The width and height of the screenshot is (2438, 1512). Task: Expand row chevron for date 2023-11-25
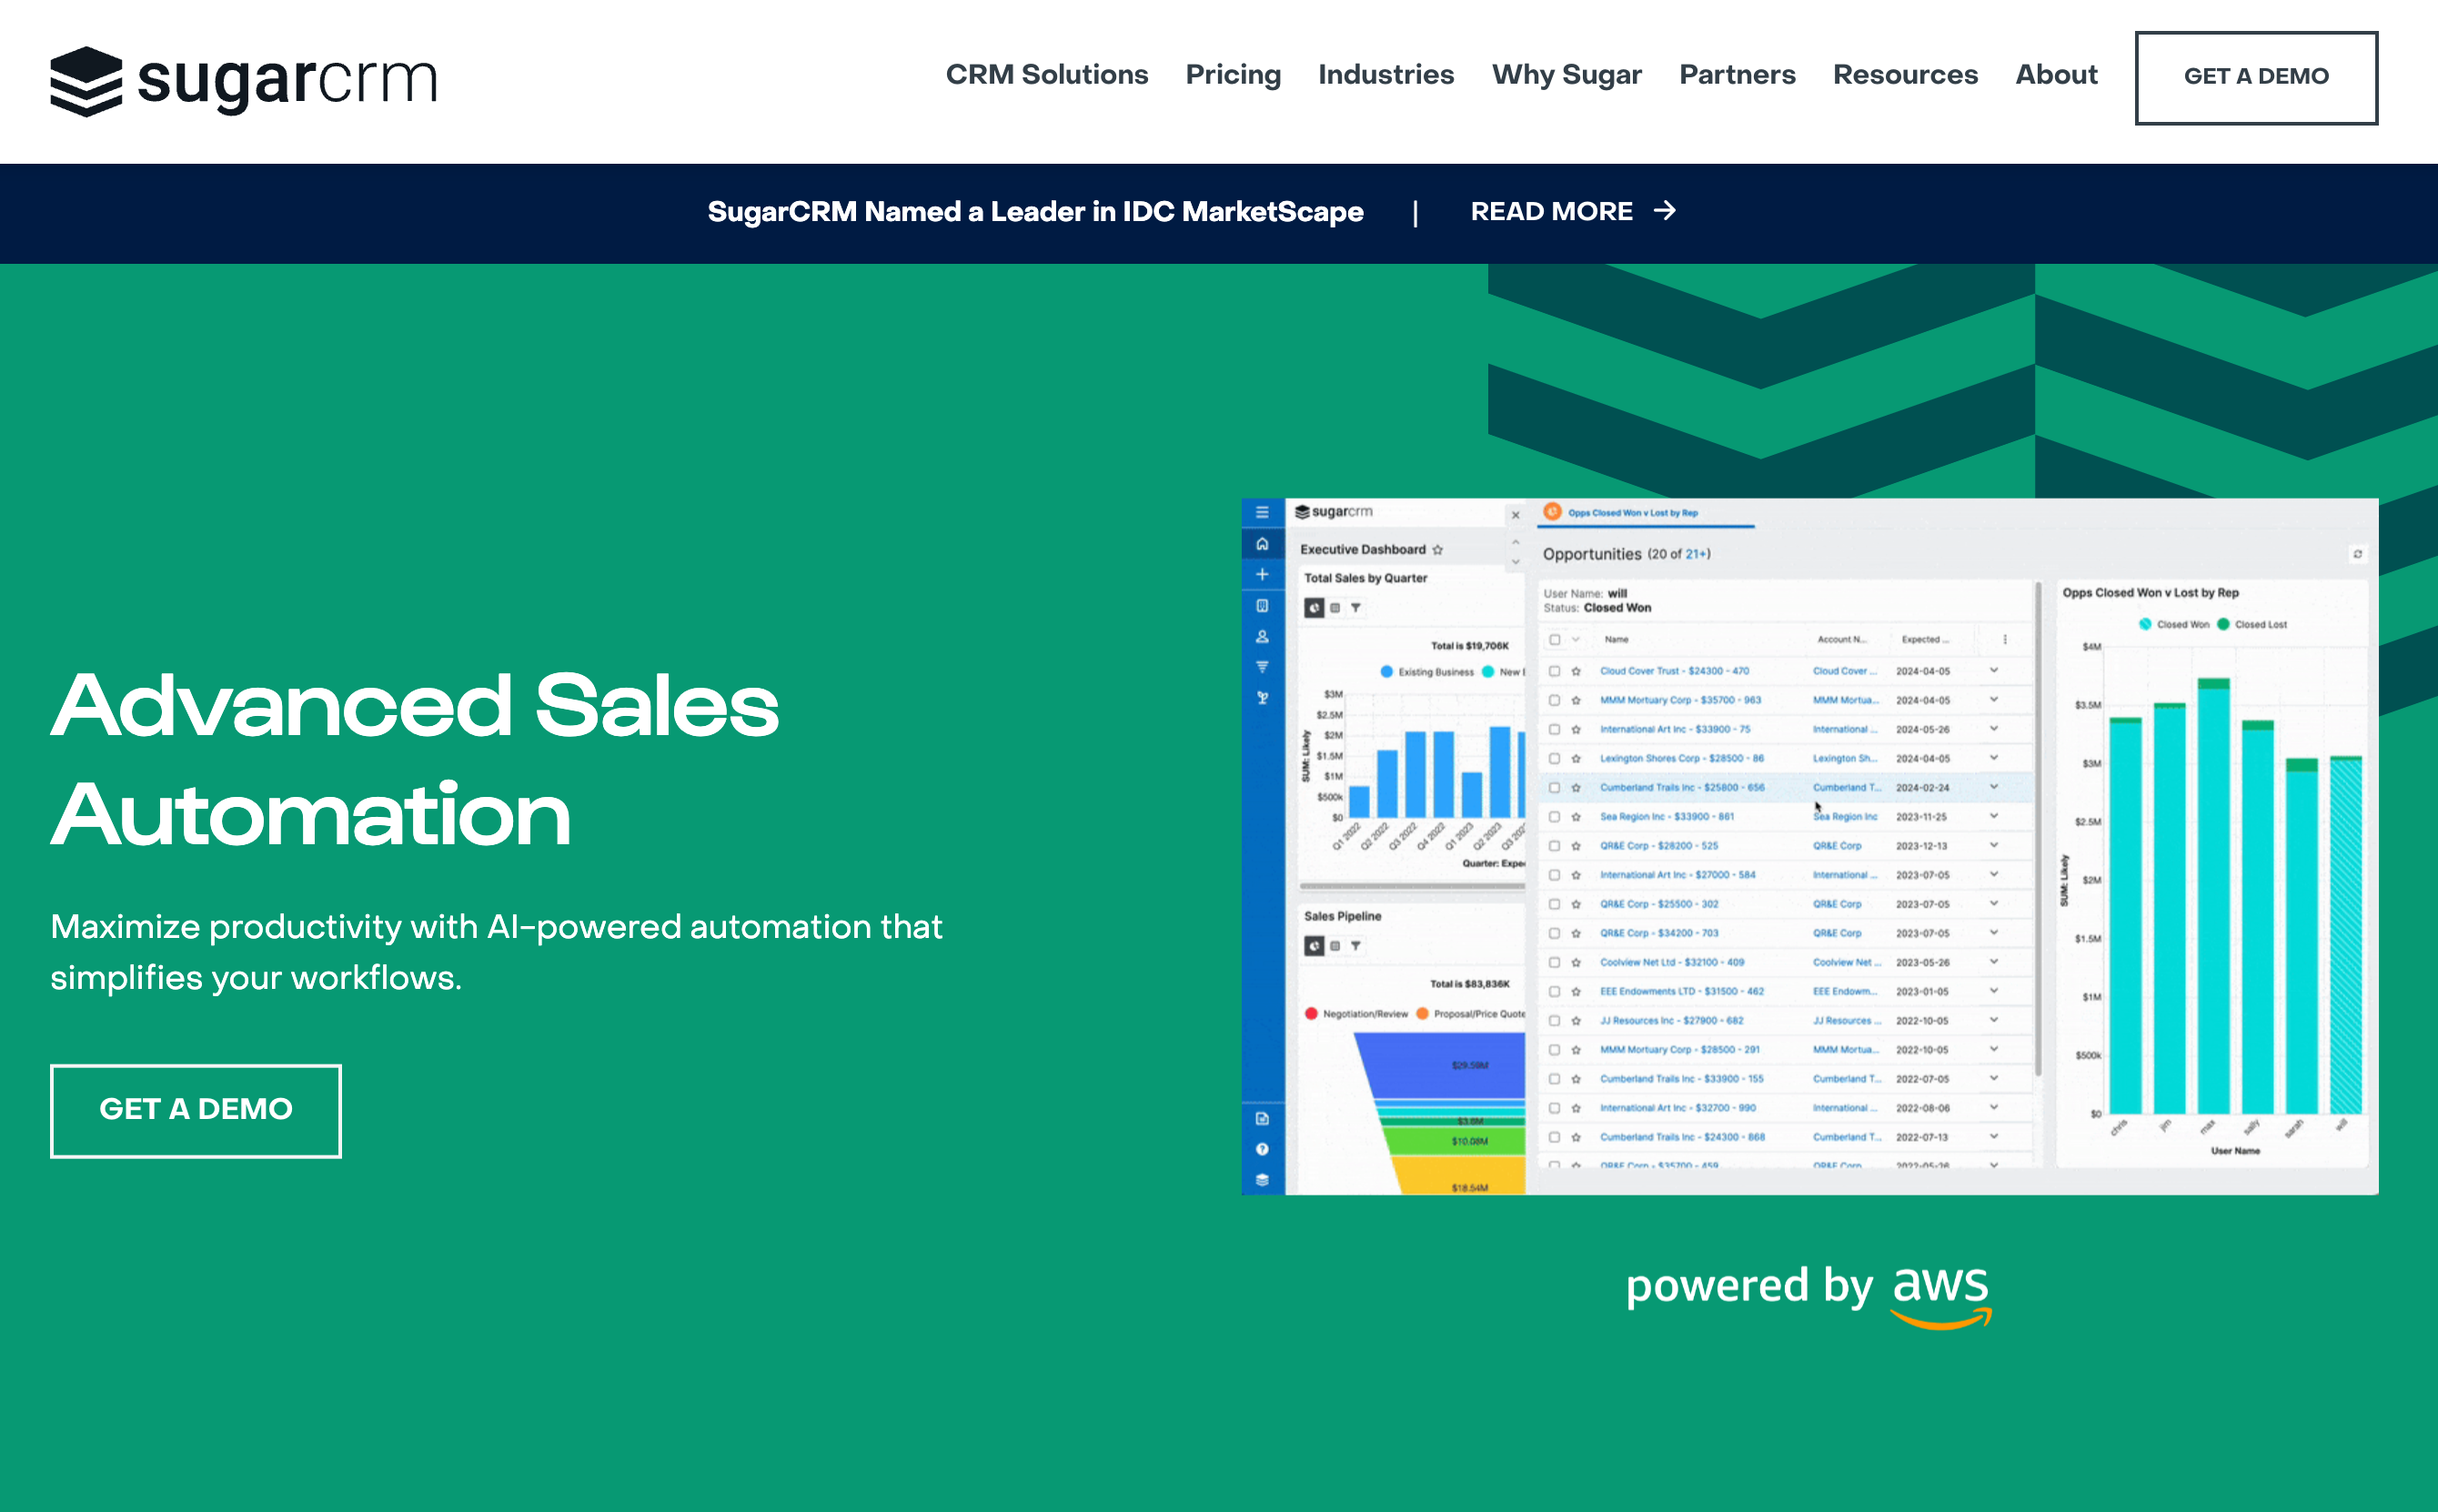coord(1994,816)
